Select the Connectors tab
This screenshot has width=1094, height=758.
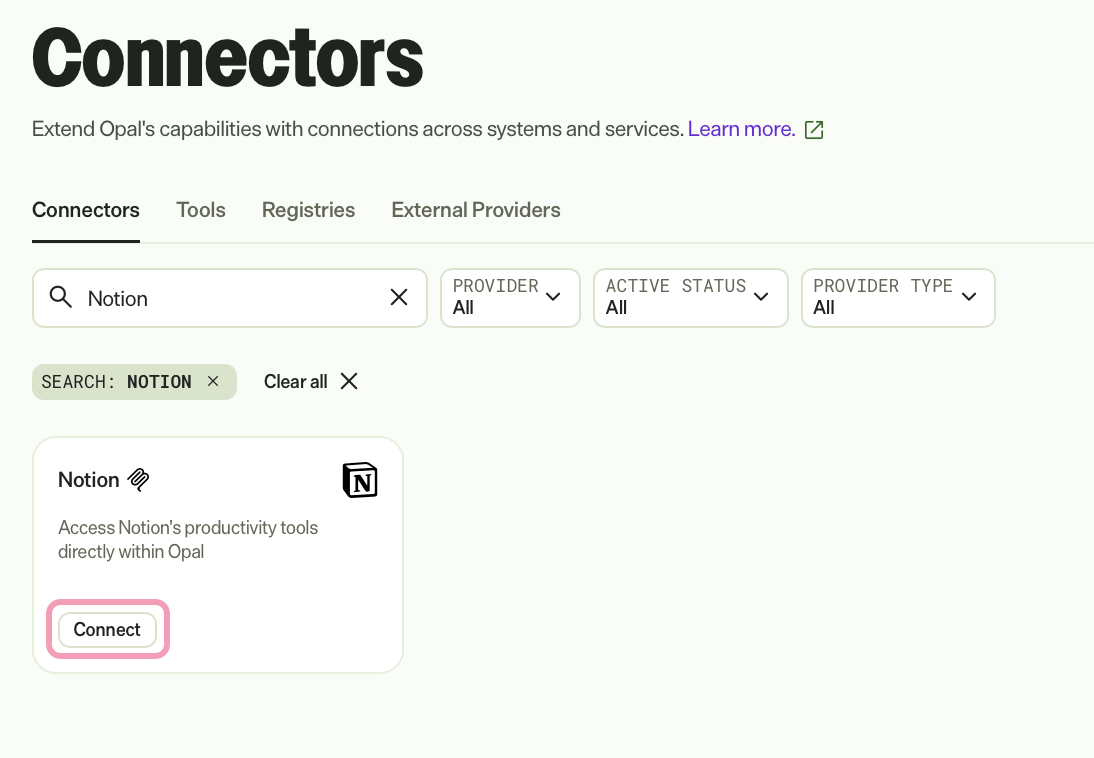pyautogui.click(x=86, y=210)
